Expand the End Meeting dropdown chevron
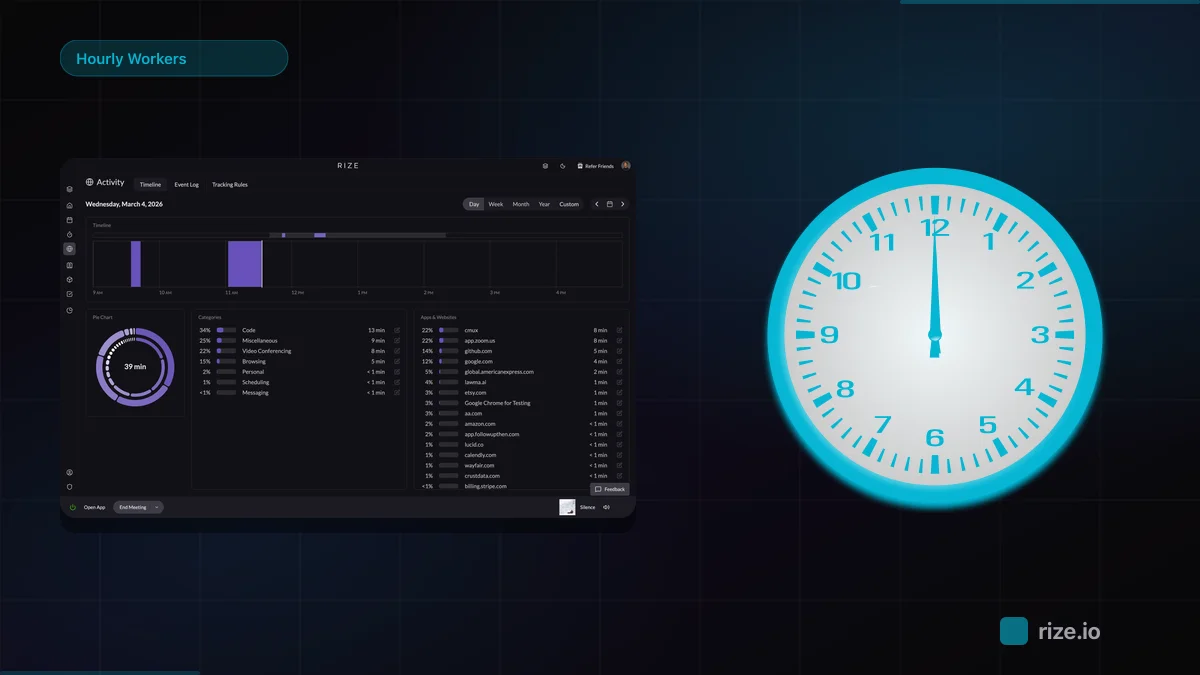The image size is (1200, 675). (155, 507)
